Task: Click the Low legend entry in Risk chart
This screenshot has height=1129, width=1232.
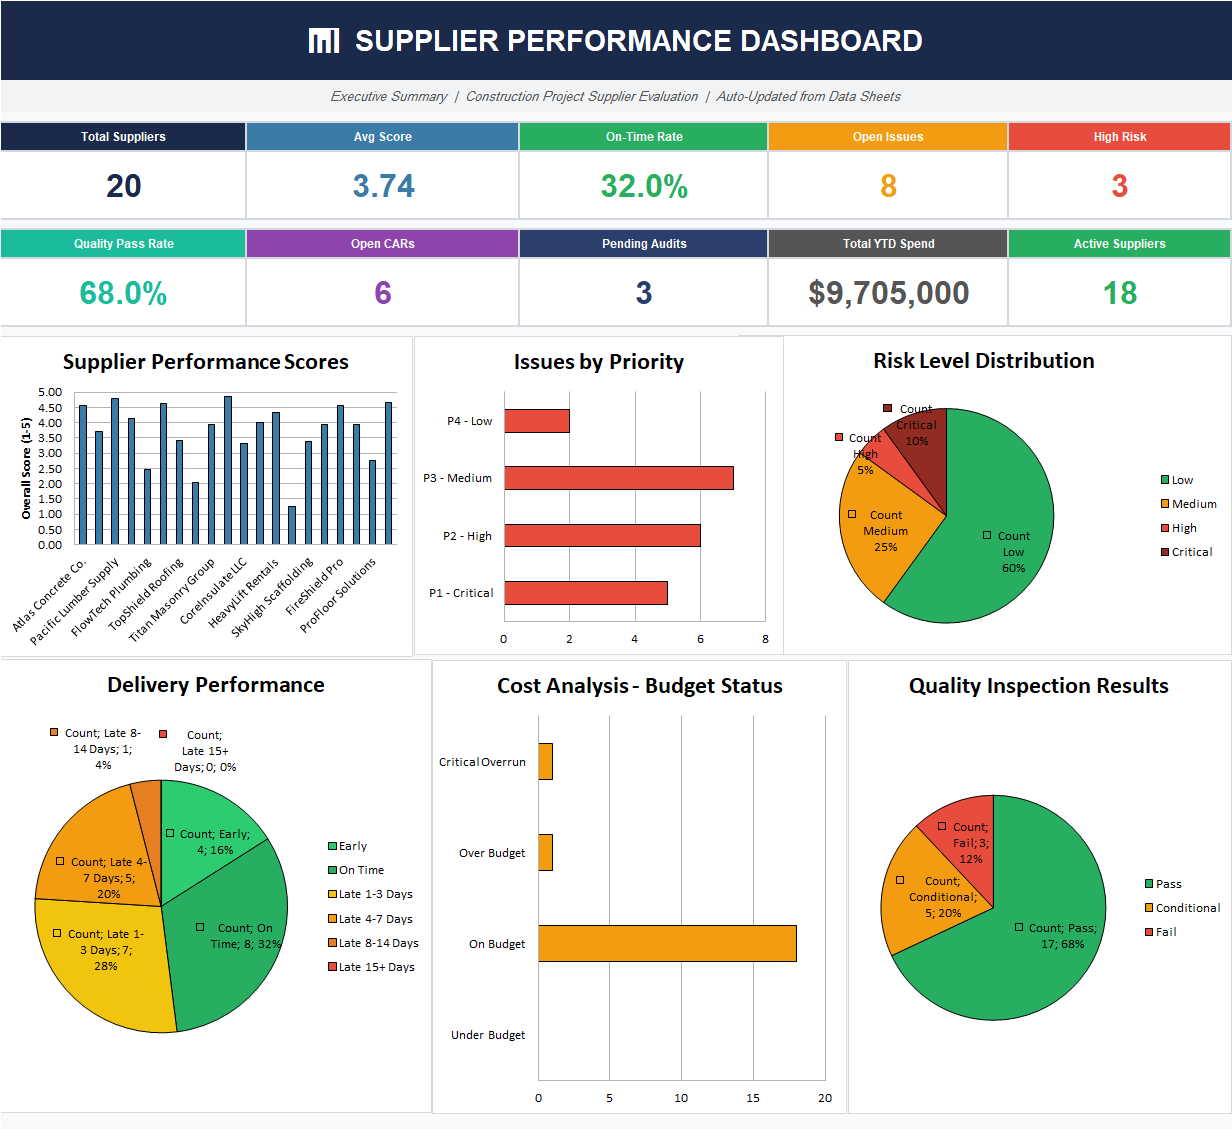Action: (x=1177, y=480)
